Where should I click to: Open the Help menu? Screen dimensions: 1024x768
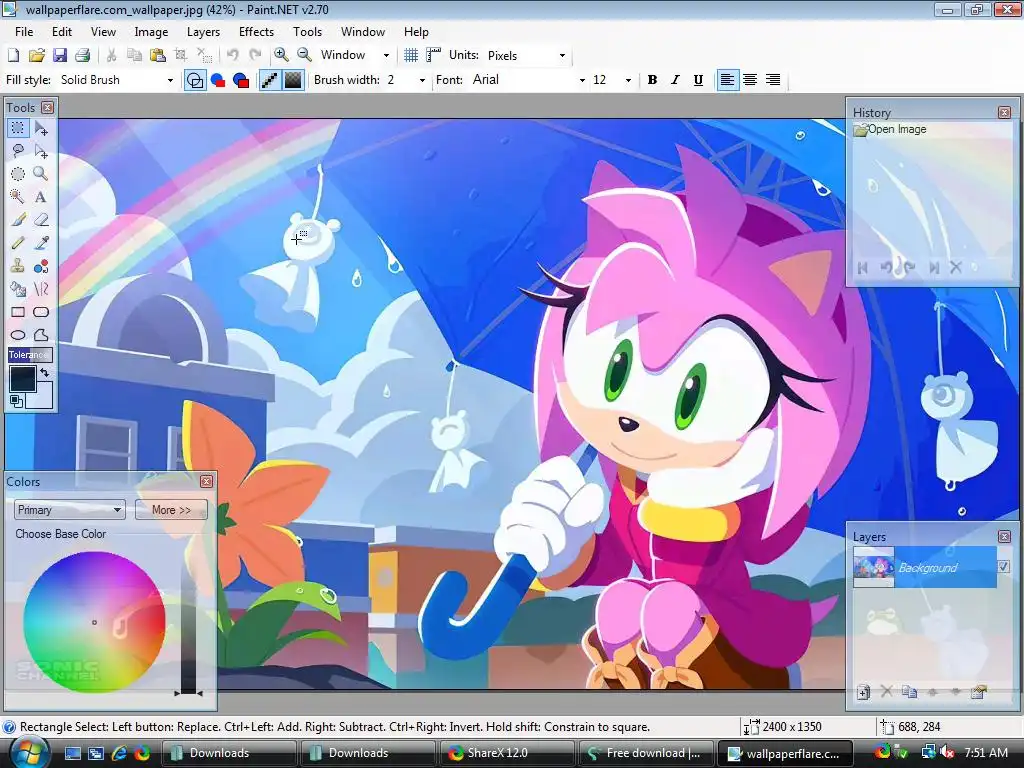[x=416, y=31]
